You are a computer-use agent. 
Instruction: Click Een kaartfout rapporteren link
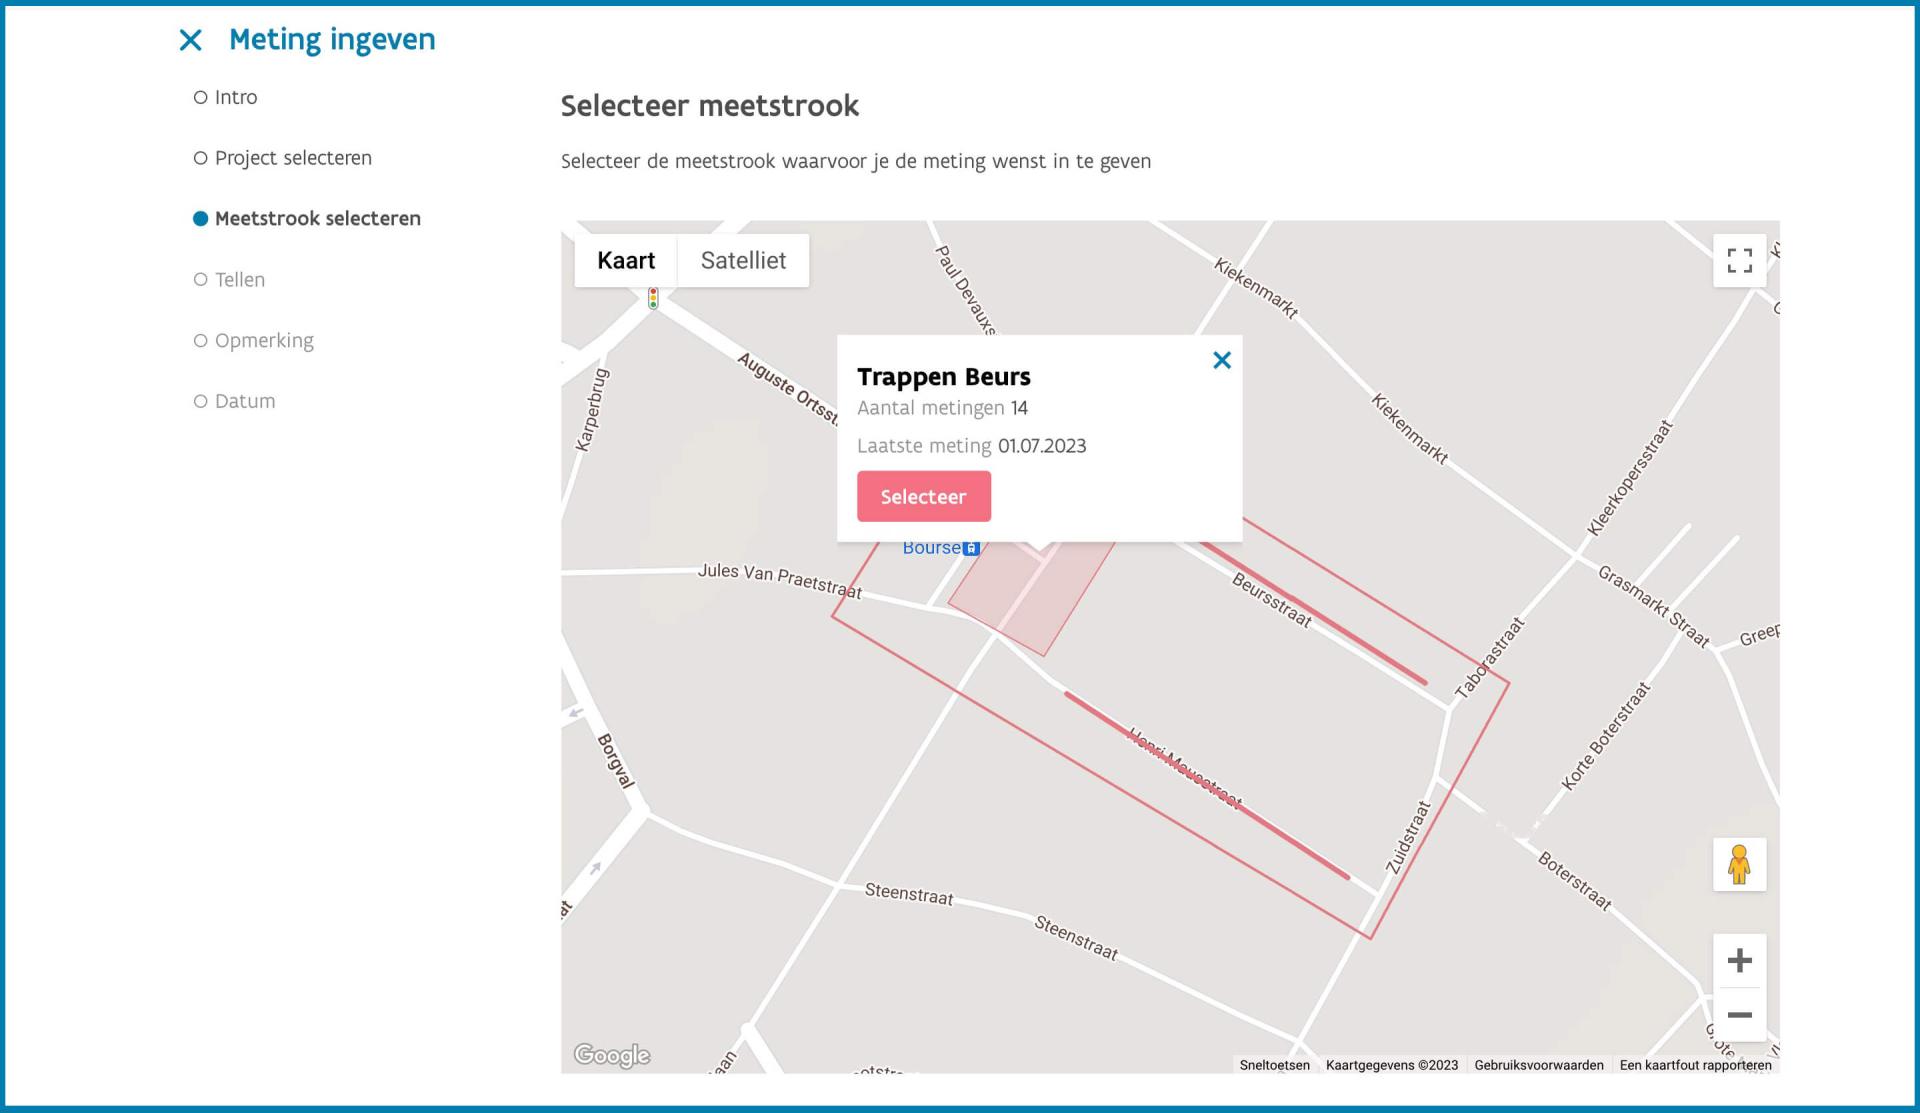point(1696,1065)
